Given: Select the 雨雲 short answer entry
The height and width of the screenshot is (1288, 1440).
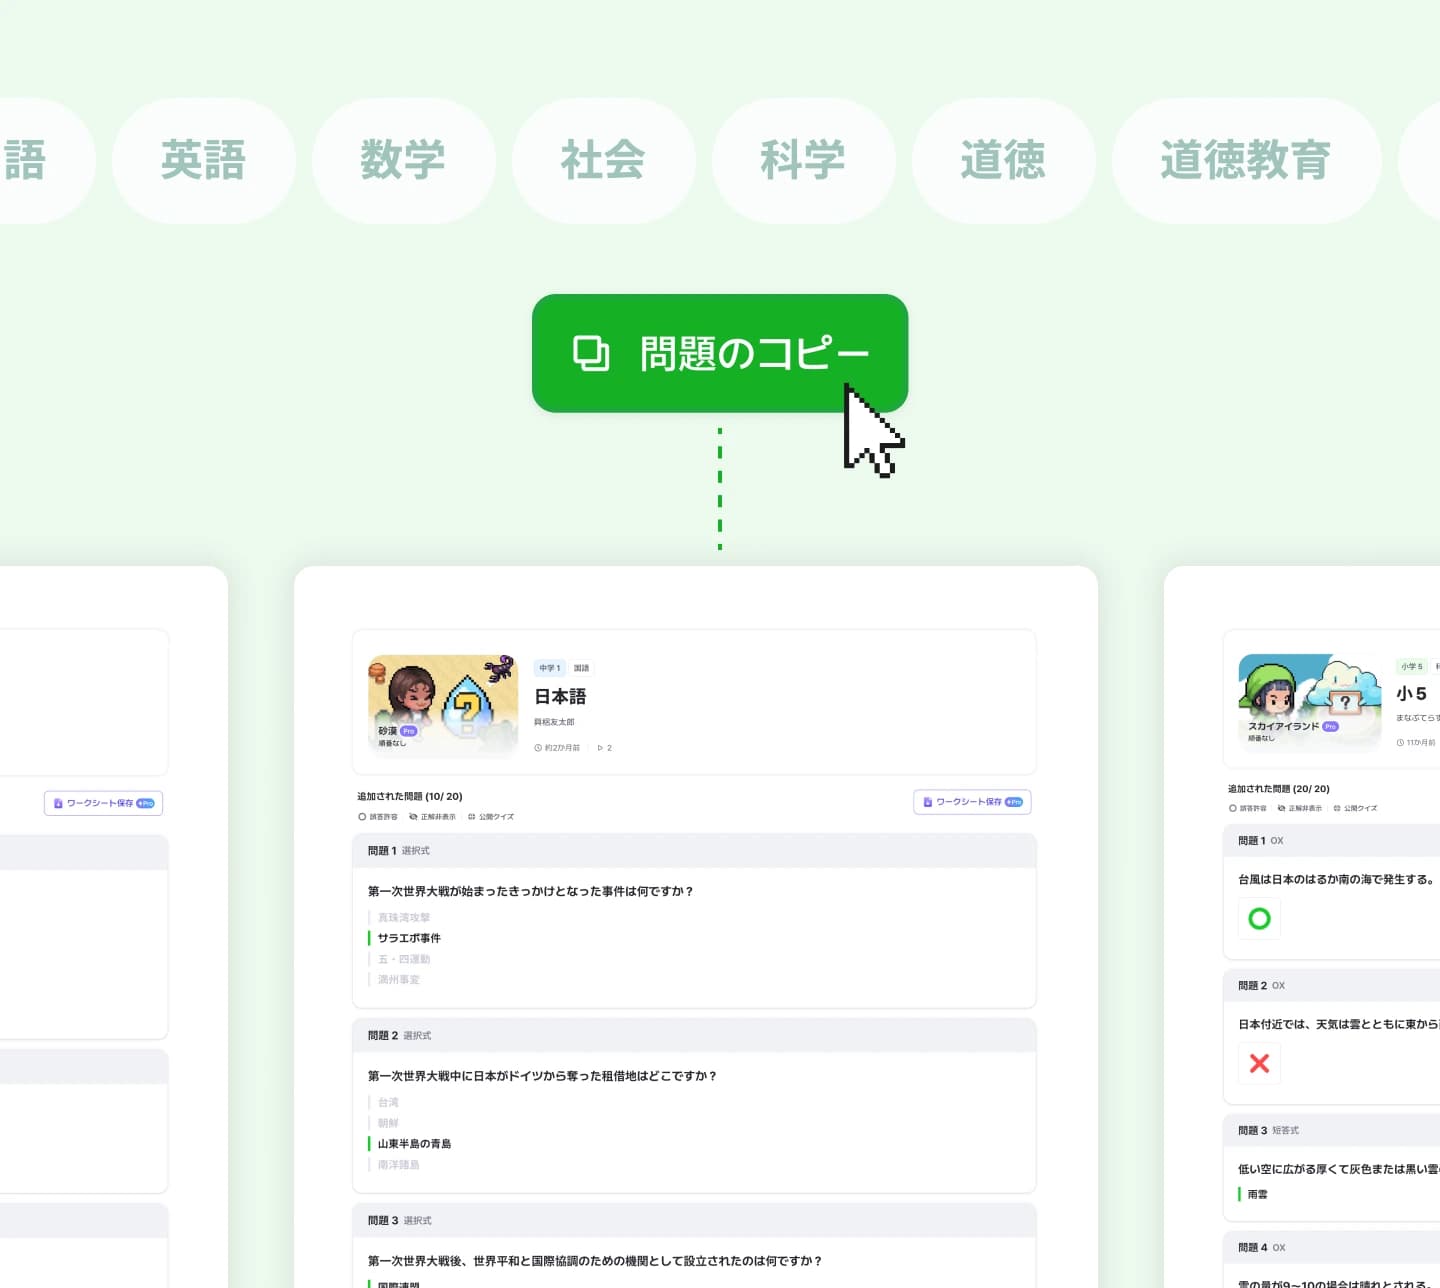Looking at the screenshot, I should click(1257, 1193).
